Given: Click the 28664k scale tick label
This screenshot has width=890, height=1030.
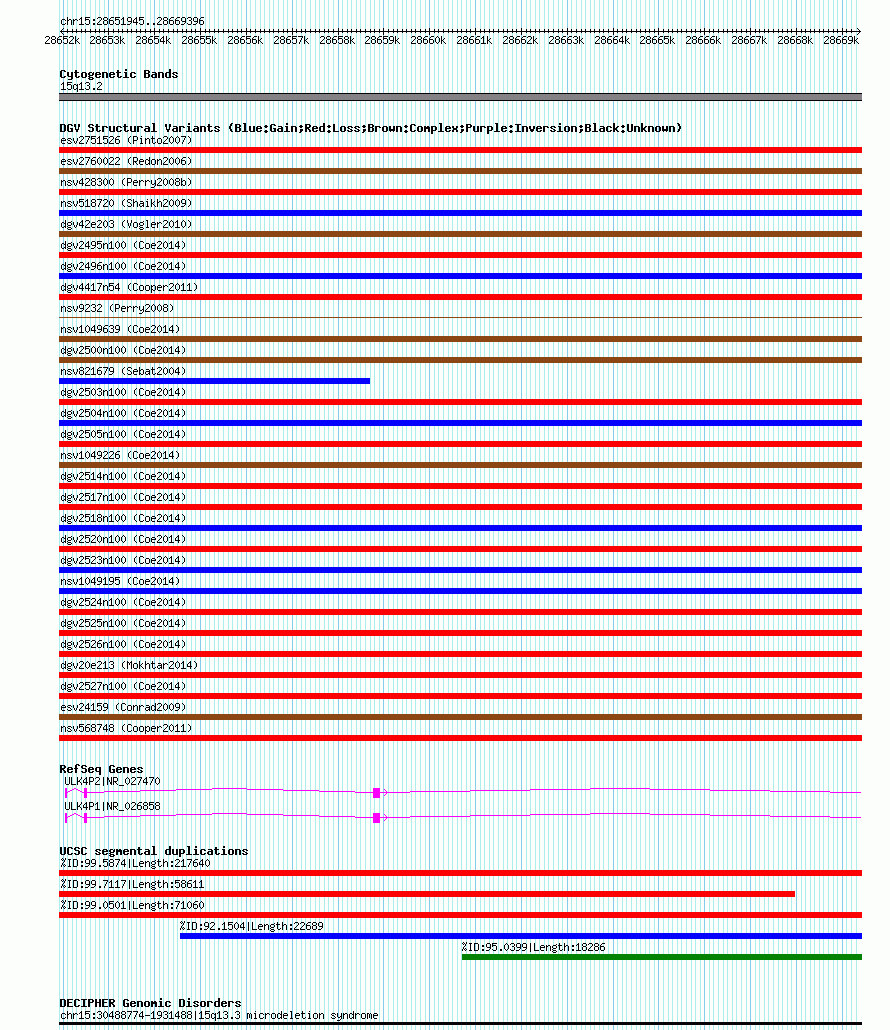Looking at the screenshot, I should 612,40.
